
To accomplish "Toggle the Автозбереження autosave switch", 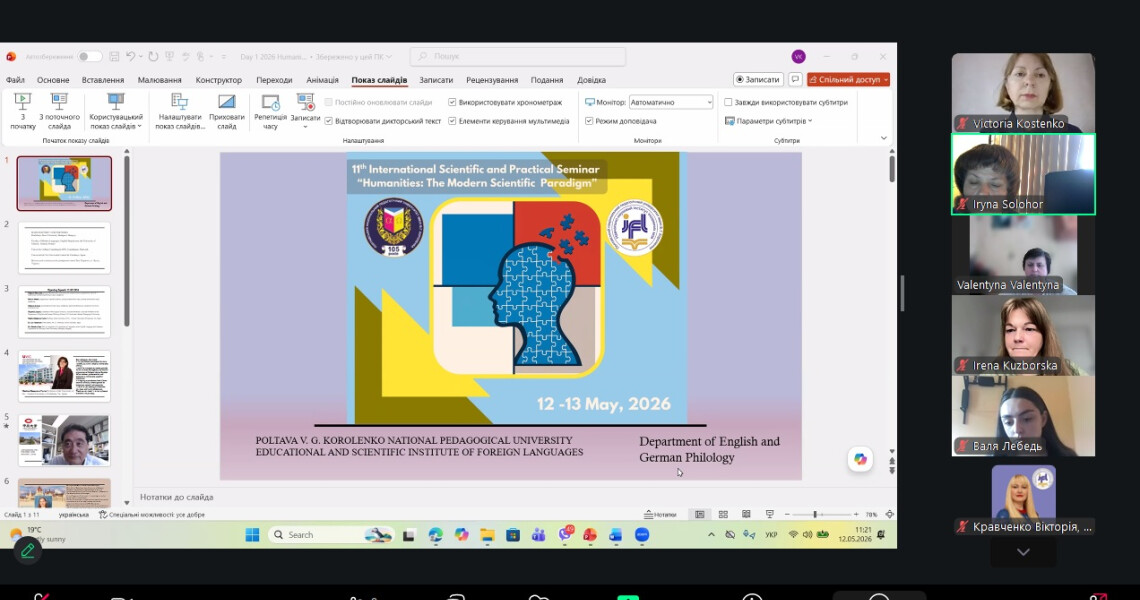I will tap(89, 57).
